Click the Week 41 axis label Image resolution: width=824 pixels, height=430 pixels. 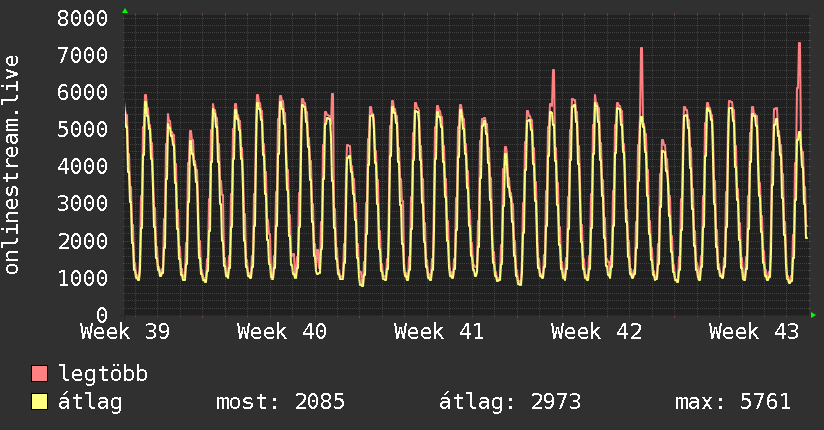(439, 332)
